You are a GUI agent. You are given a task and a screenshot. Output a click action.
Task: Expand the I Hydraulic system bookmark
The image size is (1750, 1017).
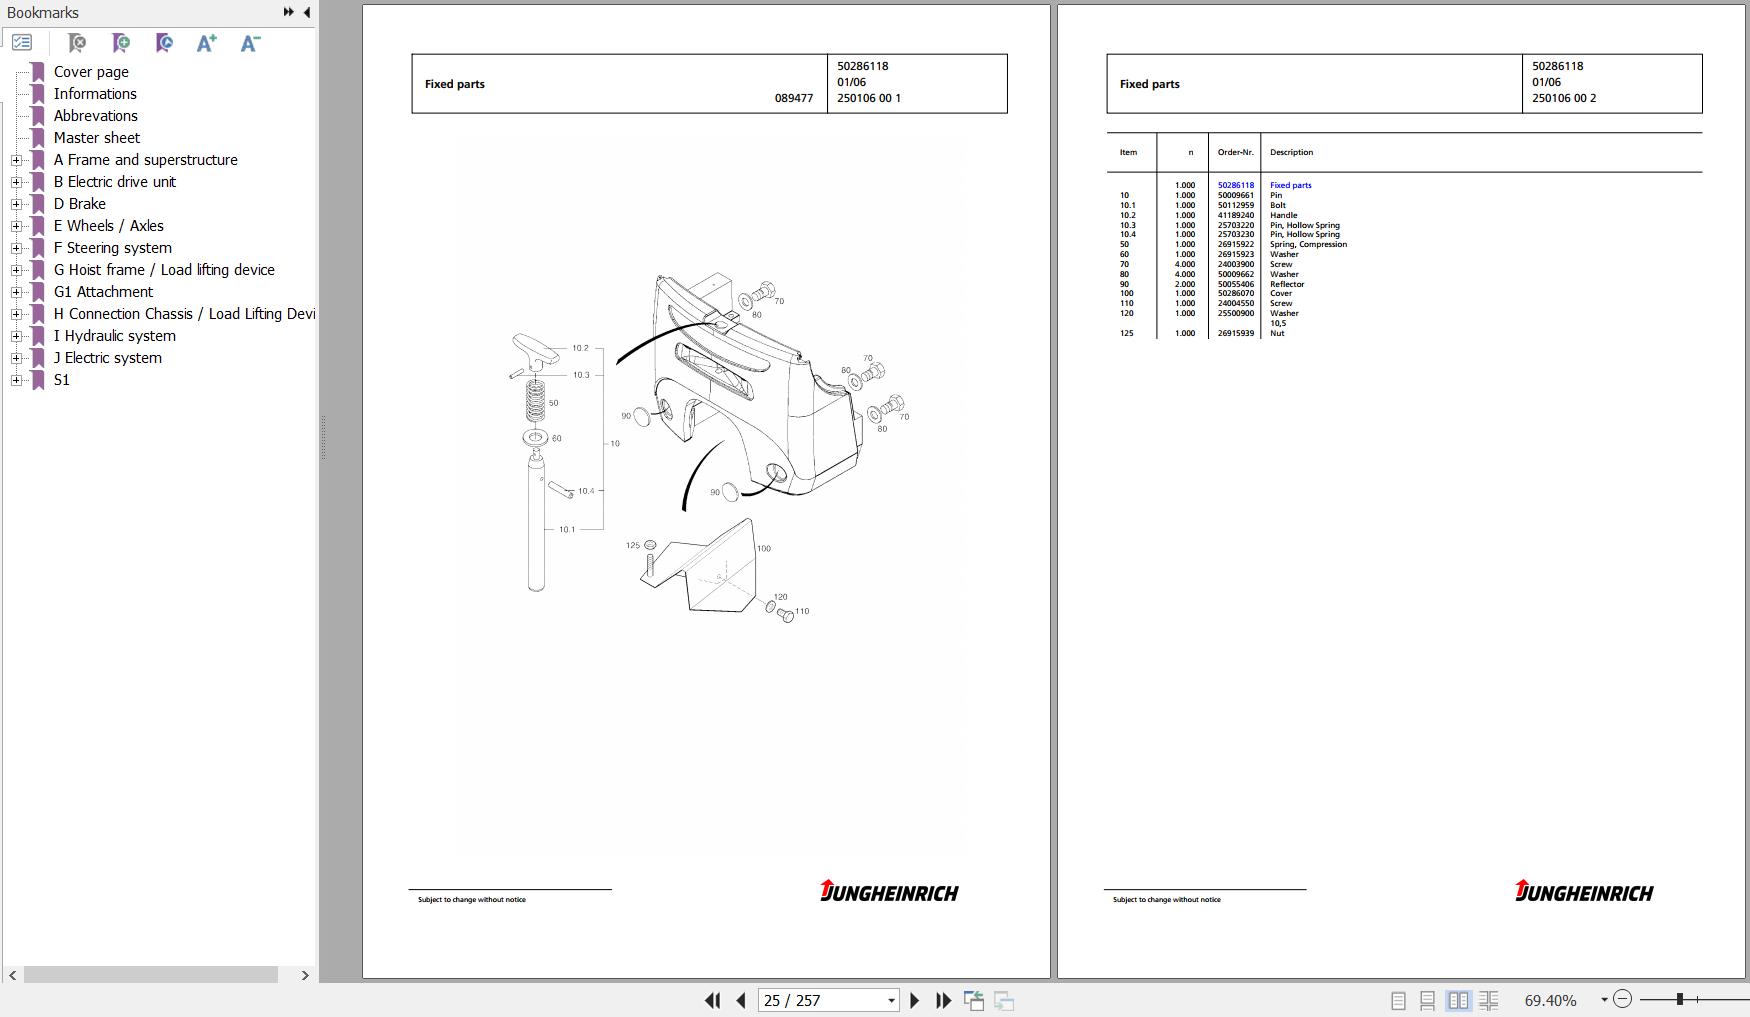[x=16, y=336]
